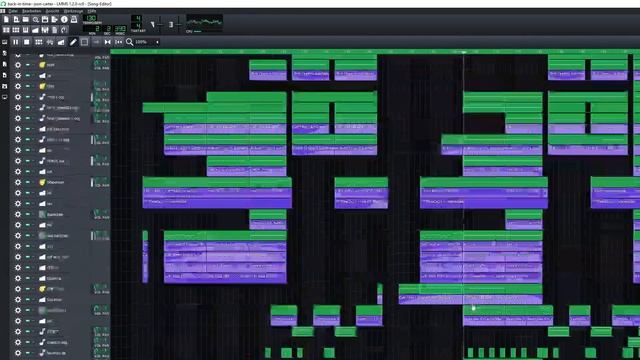Click the Shapeman track name button

click(x=55, y=182)
